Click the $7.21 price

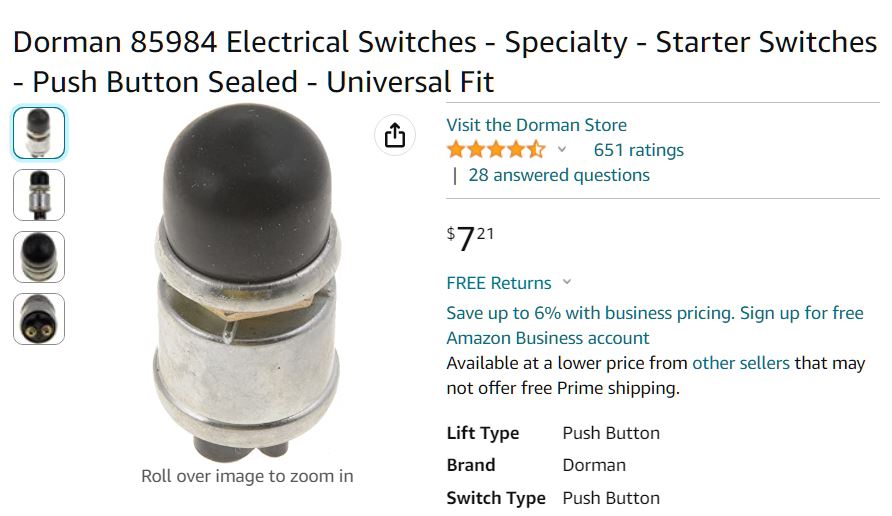click(470, 238)
